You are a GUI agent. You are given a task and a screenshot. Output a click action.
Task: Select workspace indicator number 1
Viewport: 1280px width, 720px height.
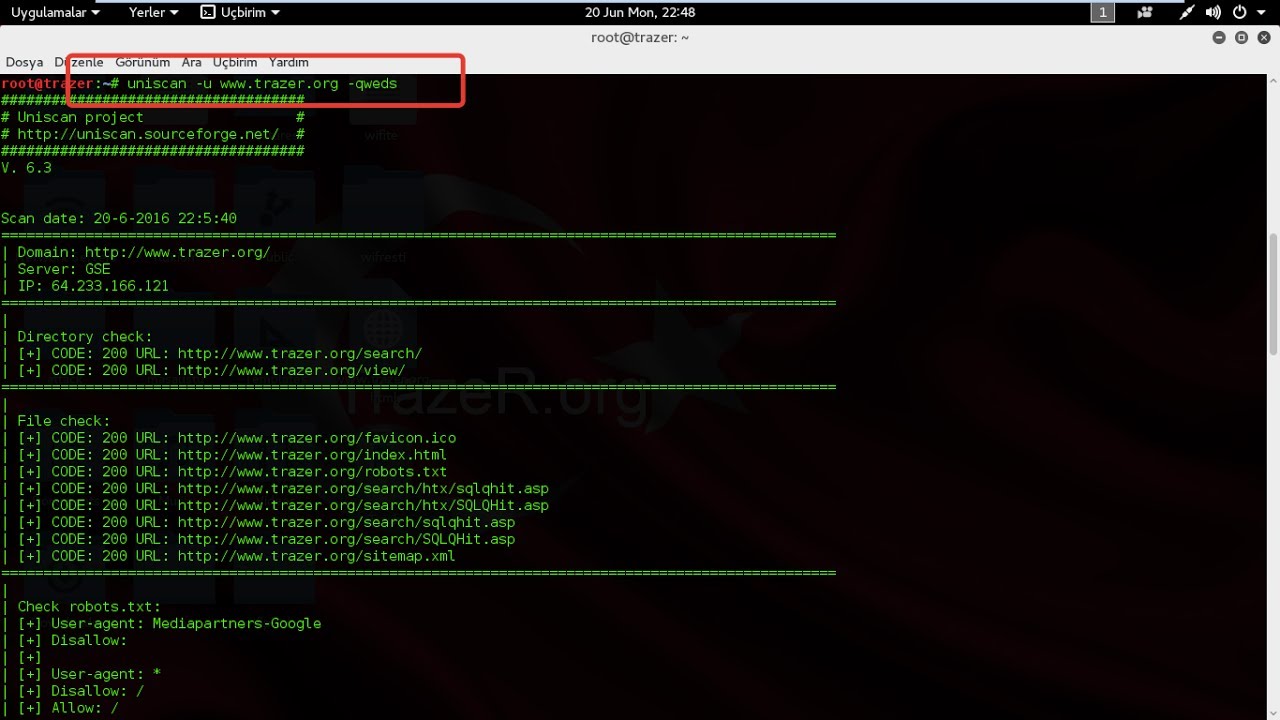coord(1102,13)
